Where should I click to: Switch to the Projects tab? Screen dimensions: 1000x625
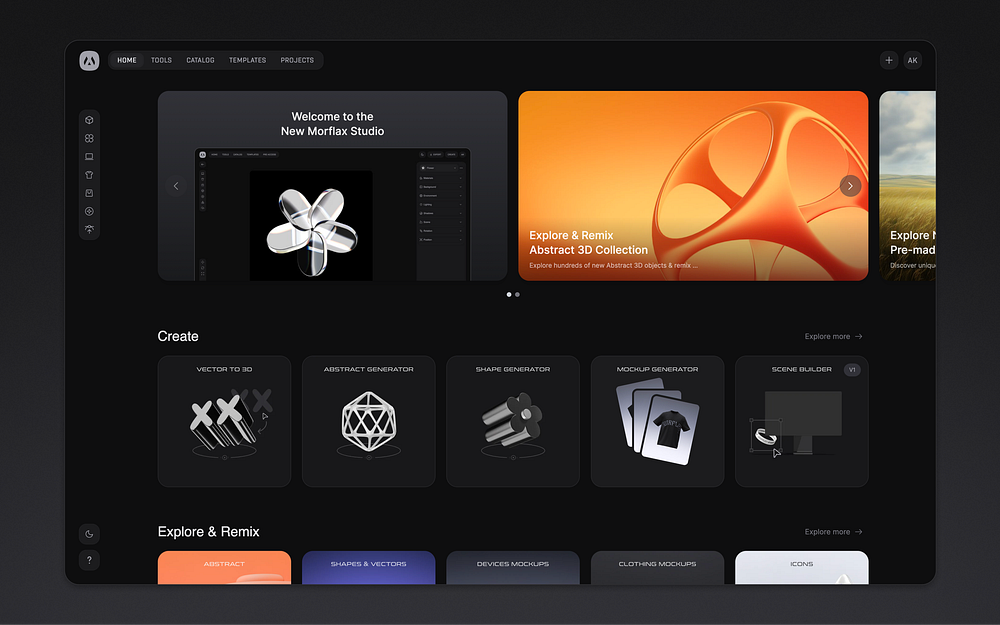297,61
